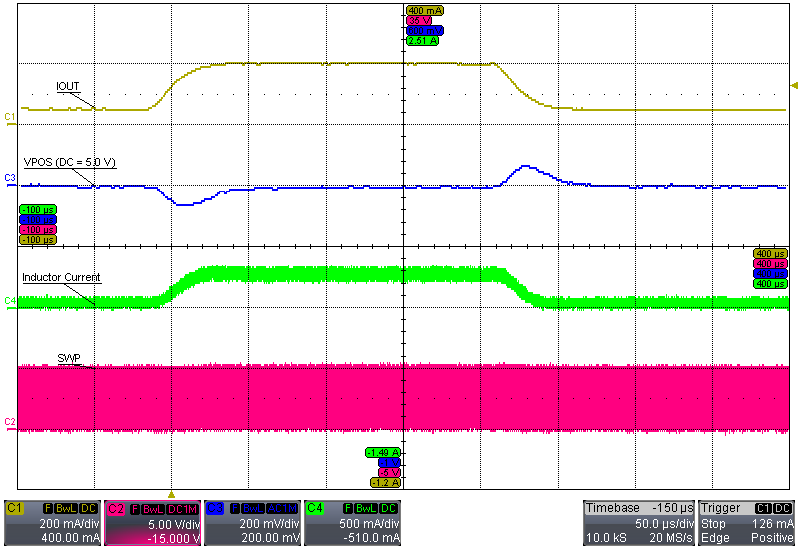Click the trigger level arrow on right edge
Viewport: 800px width, 547px height.
pos(794,86)
